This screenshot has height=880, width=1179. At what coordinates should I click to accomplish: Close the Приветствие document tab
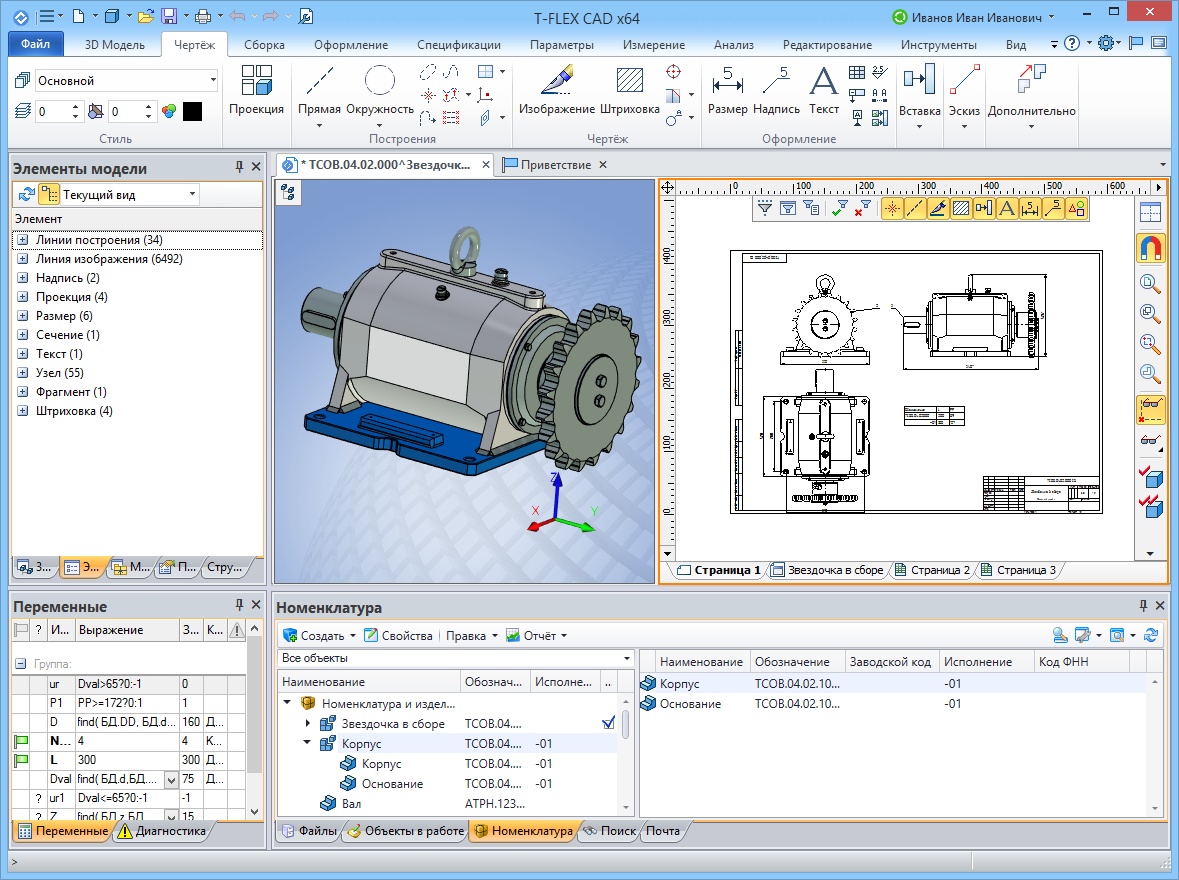tap(603, 165)
